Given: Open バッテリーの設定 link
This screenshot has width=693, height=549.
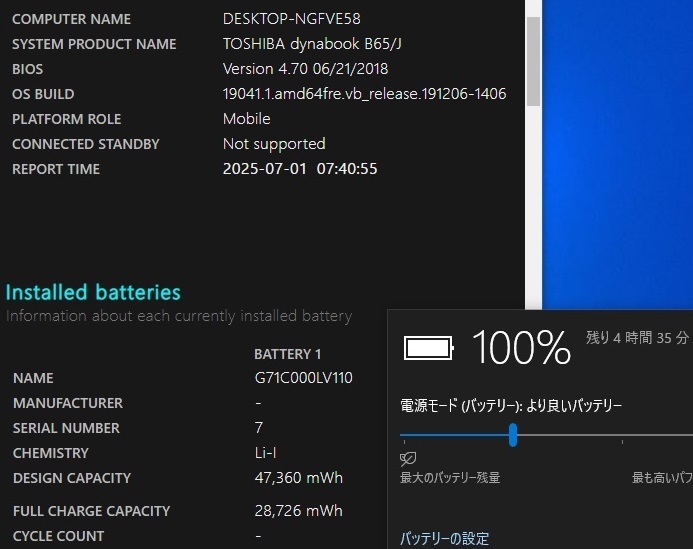Looking at the screenshot, I should click(x=444, y=538).
